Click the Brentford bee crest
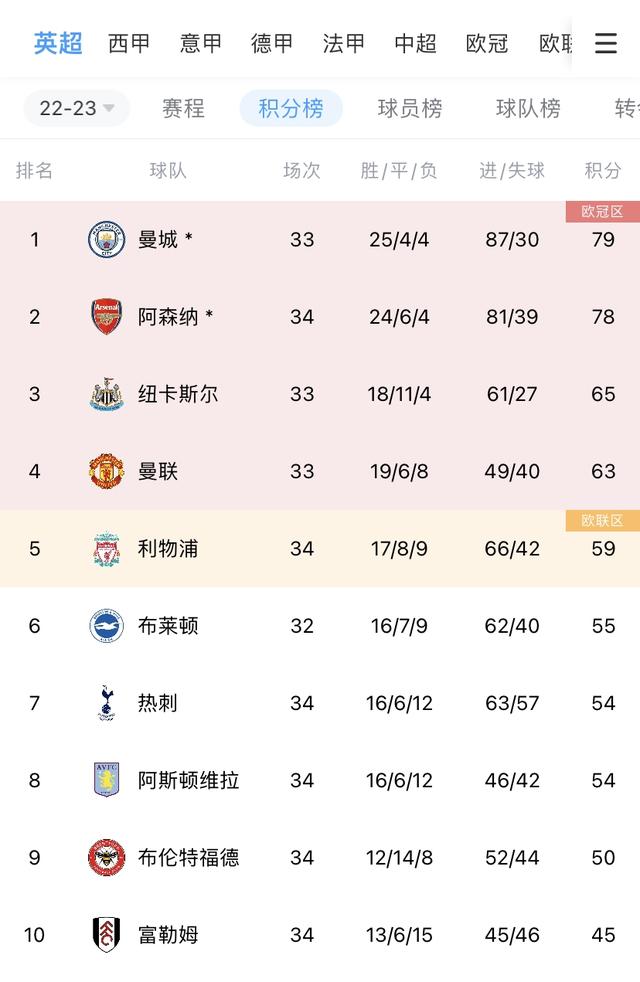The image size is (640, 982). click(x=106, y=858)
